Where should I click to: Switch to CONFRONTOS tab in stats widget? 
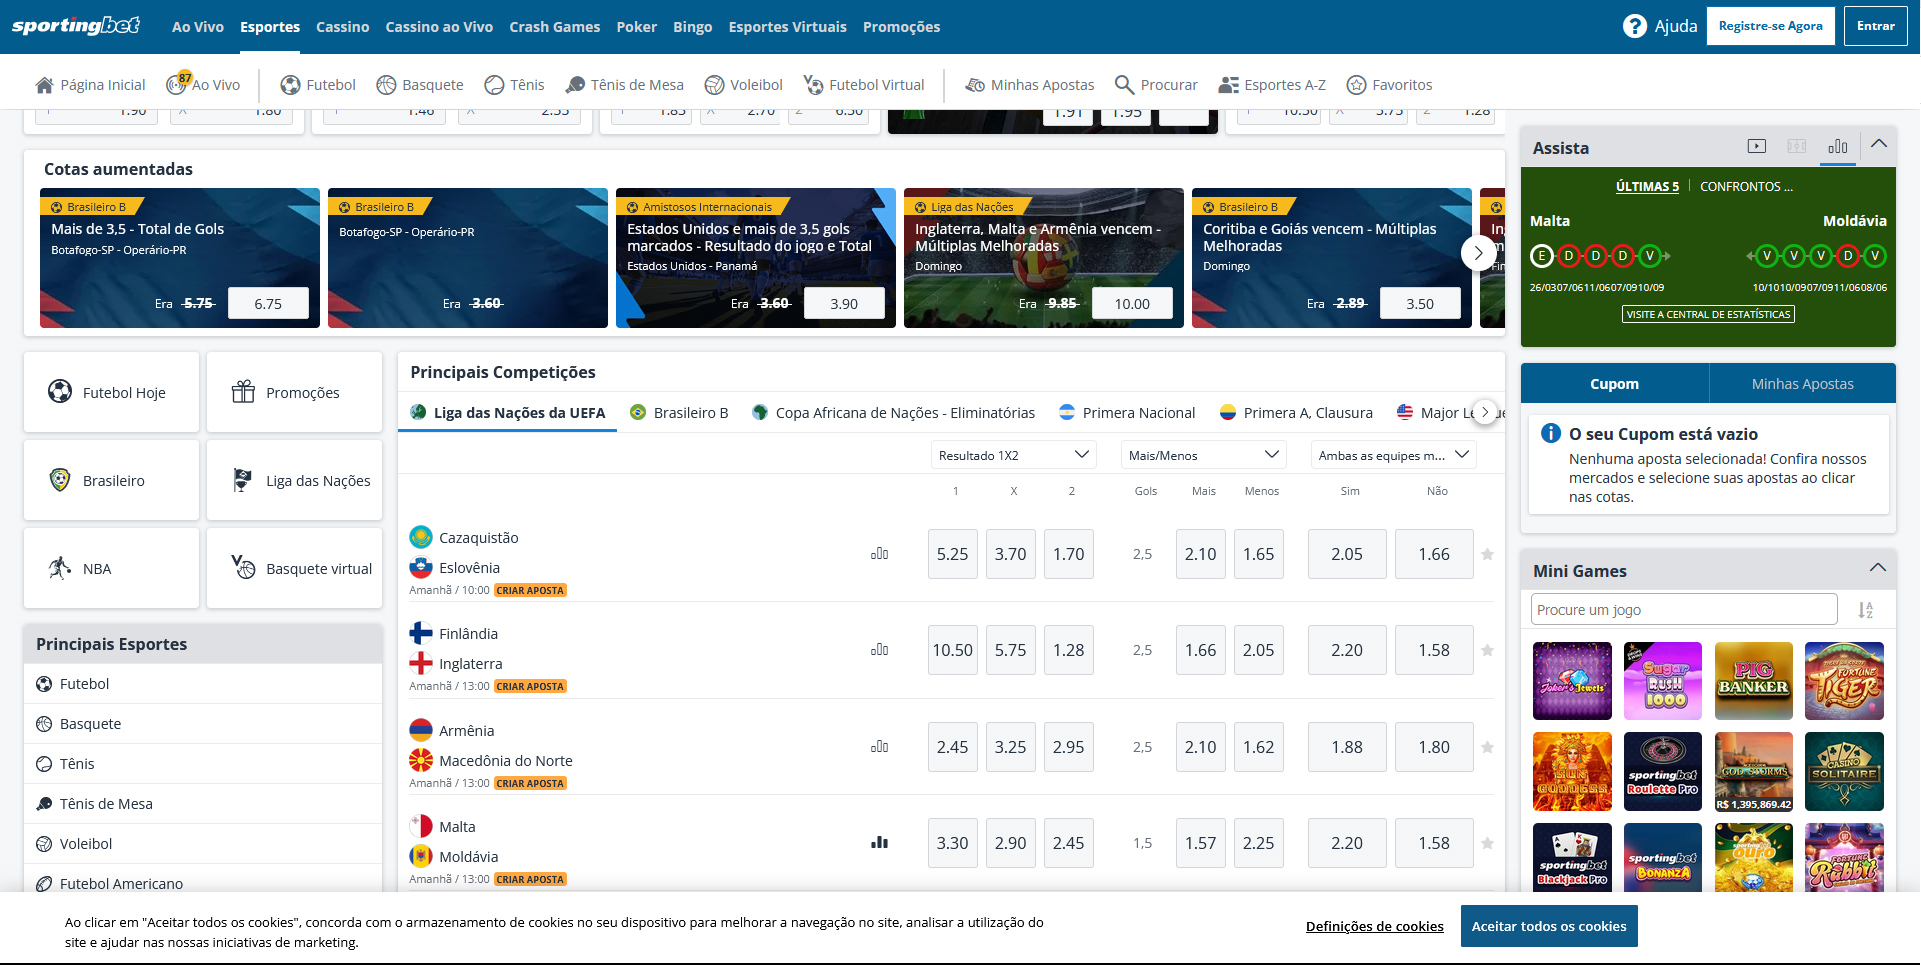(x=1746, y=186)
